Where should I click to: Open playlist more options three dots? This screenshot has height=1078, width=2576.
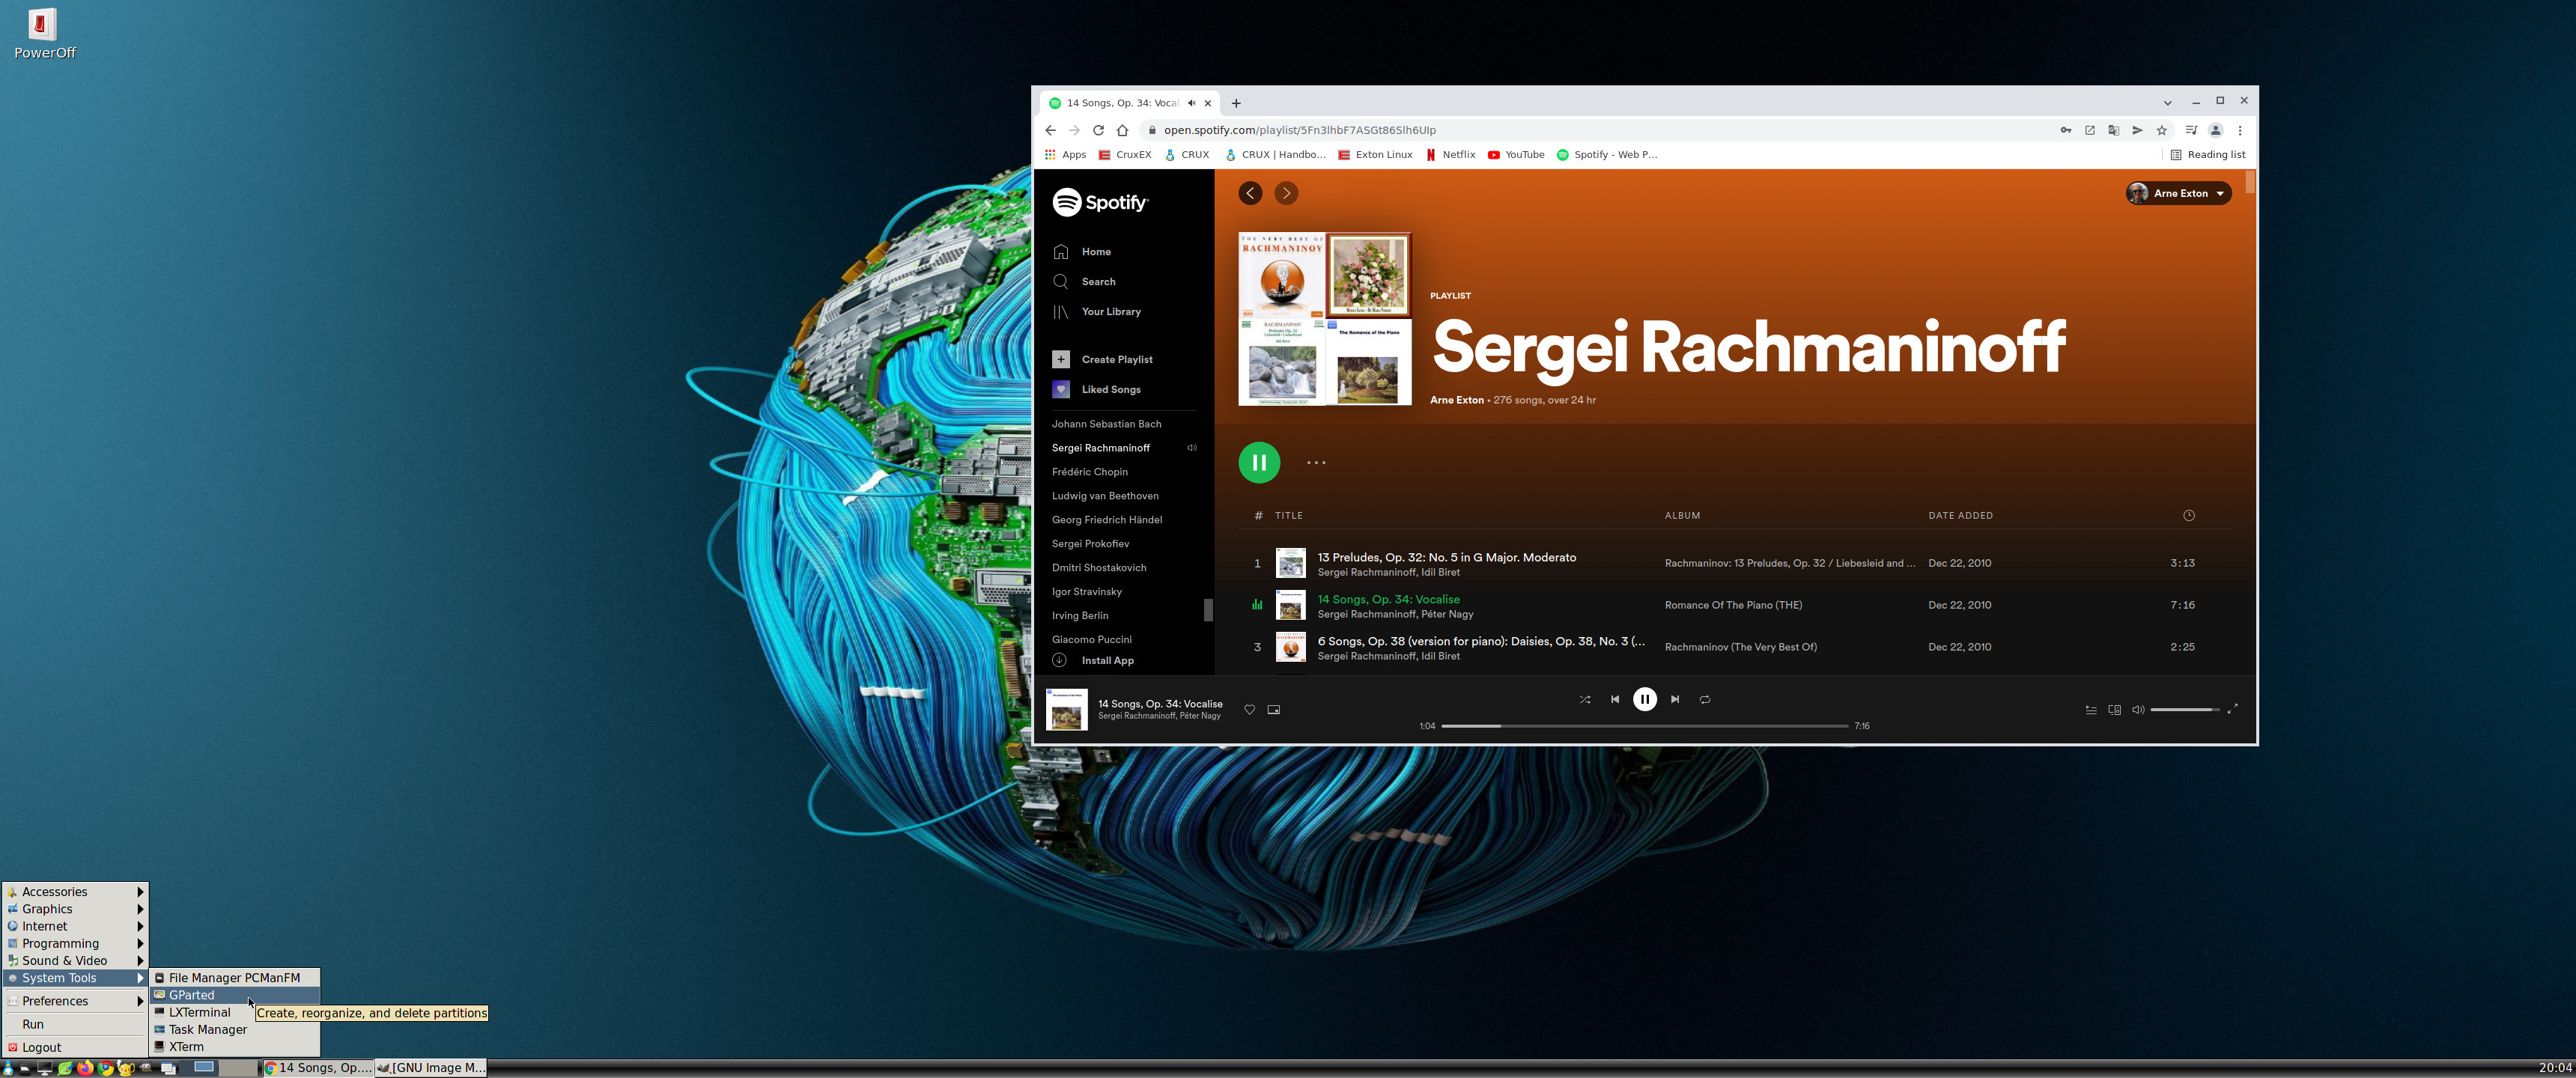pyautogui.click(x=1316, y=463)
